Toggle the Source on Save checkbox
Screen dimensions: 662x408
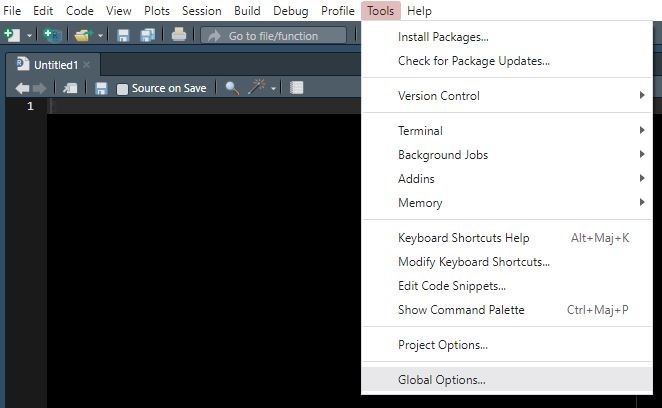(123, 88)
